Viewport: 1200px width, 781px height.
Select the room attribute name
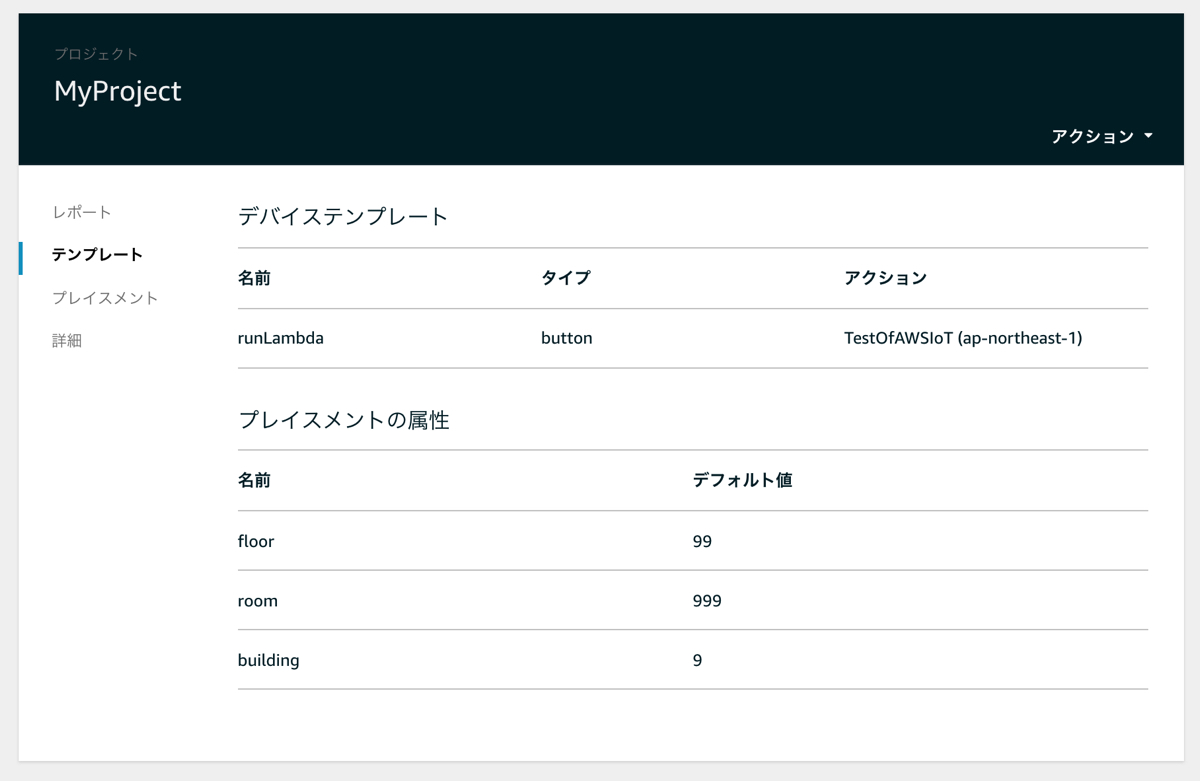click(x=257, y=601)
